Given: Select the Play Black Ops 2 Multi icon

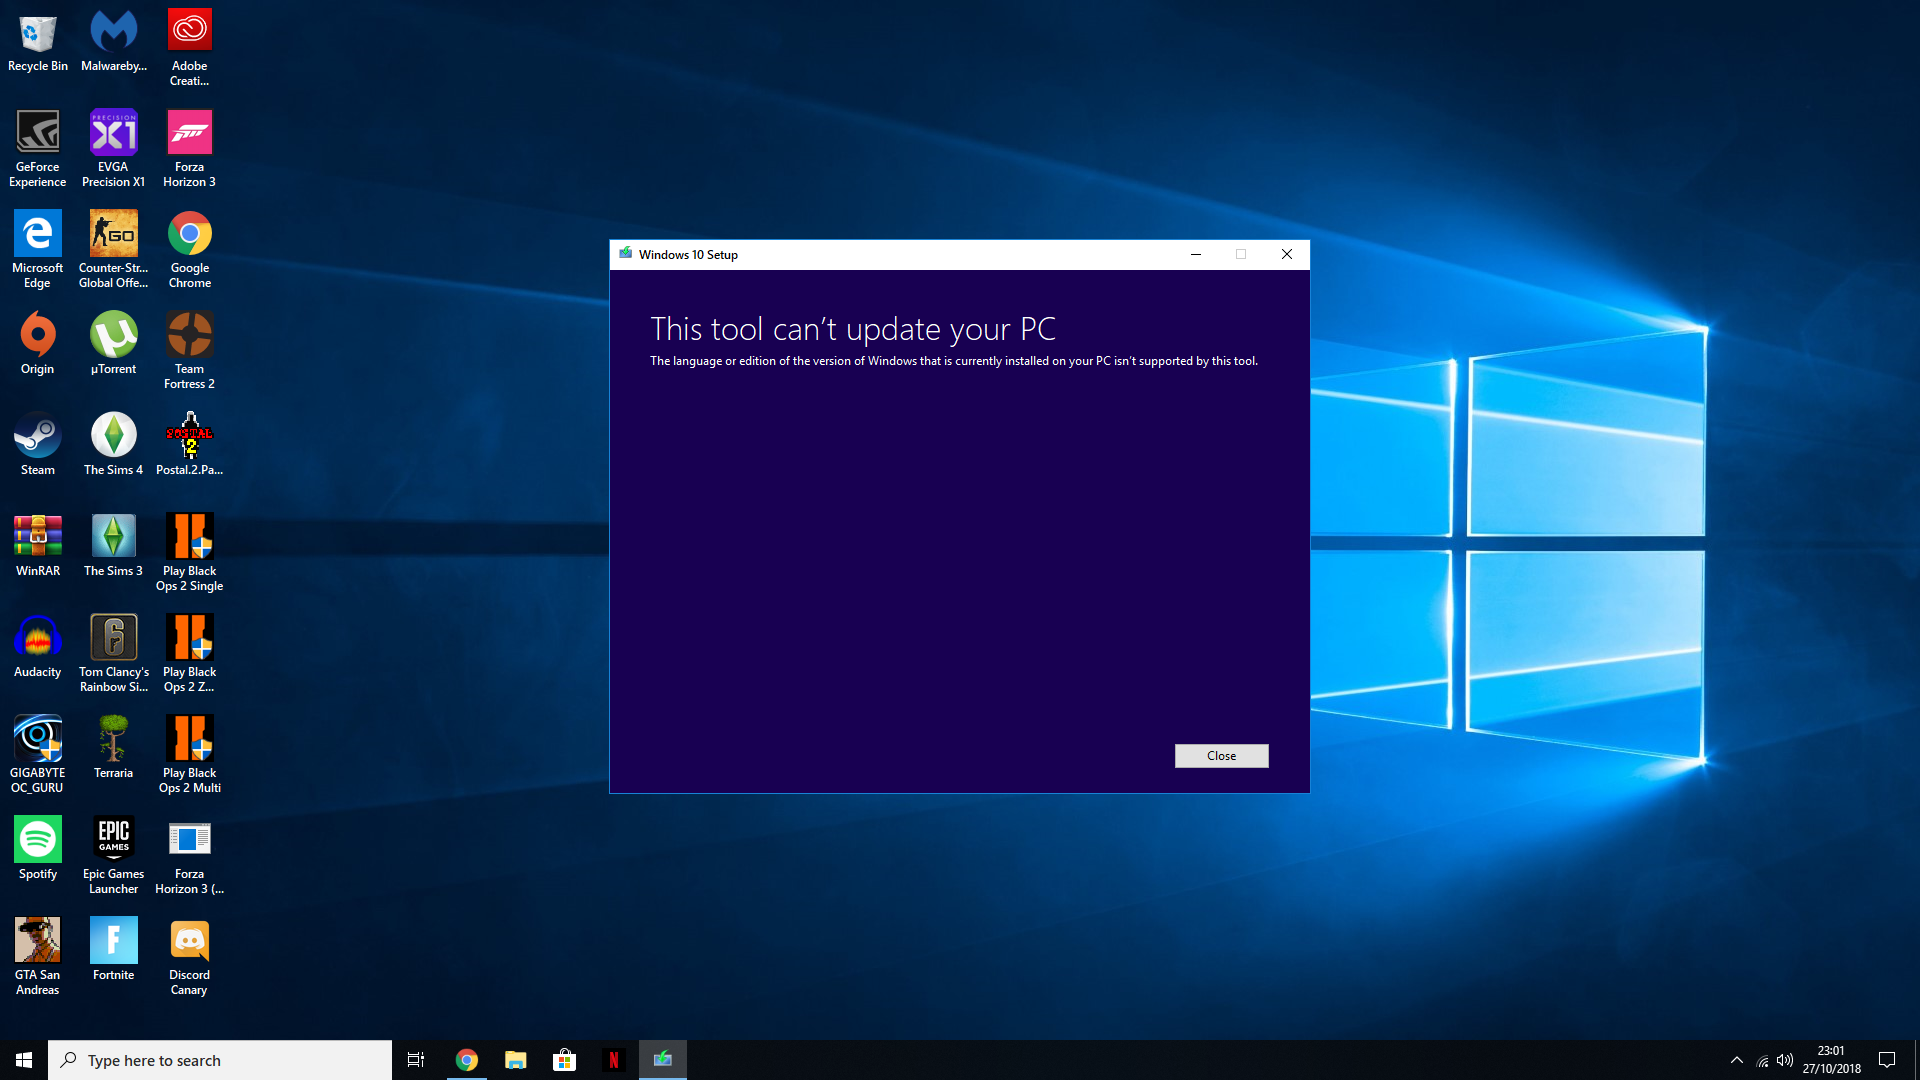Looking at the screenshot, I should click(190, 755).
